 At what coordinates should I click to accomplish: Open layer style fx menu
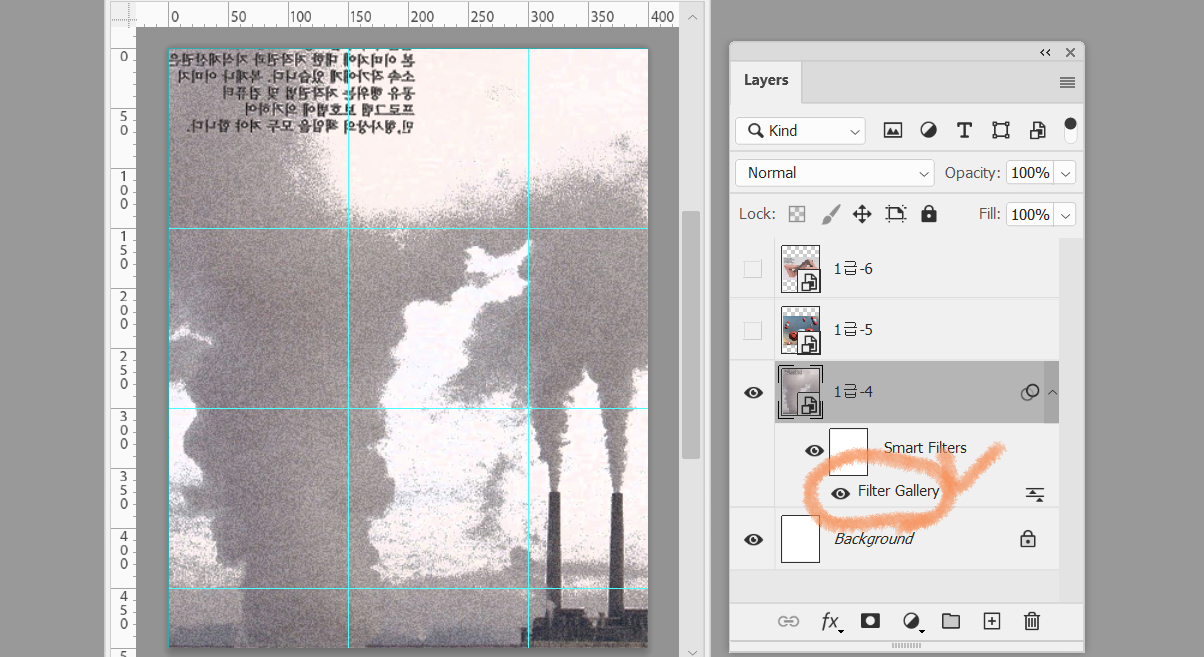(831, 621)
